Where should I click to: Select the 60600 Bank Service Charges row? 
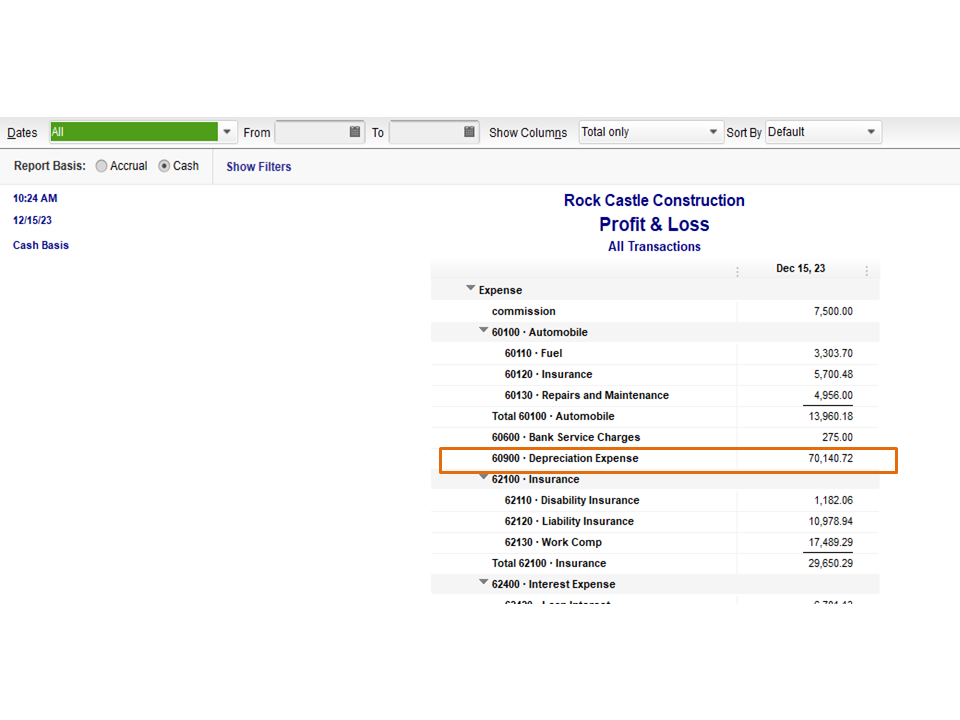pyautogui.click(x=655, y=437)
